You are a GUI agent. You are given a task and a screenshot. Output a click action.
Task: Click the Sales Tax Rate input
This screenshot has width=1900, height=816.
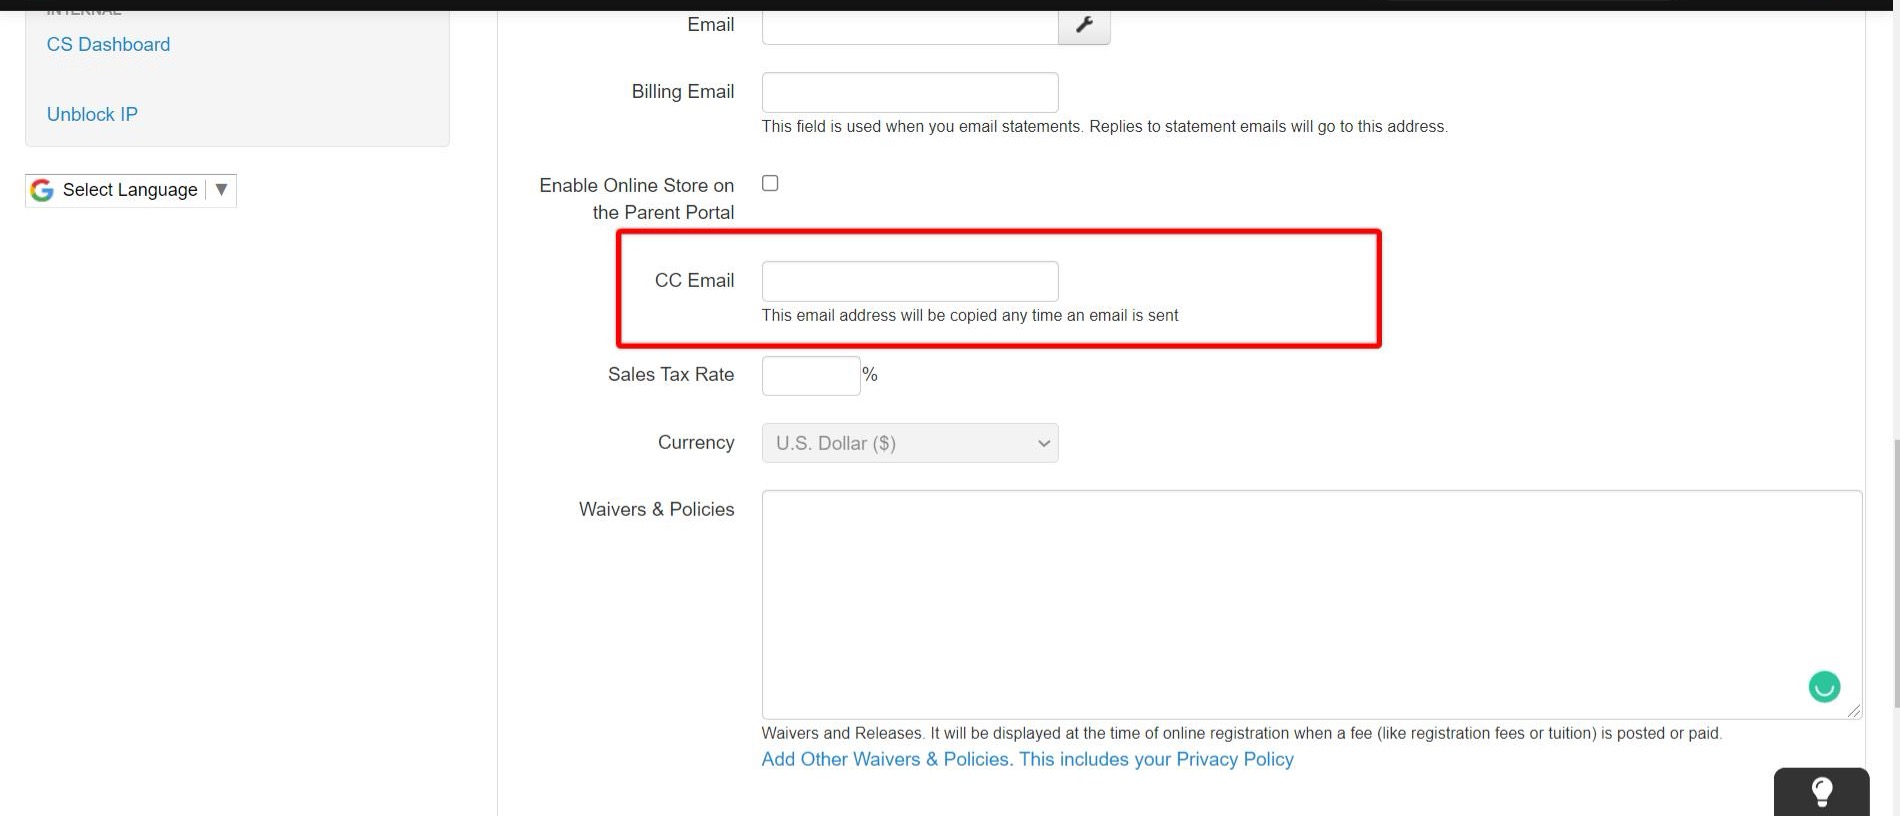click(x=810, y=376)
